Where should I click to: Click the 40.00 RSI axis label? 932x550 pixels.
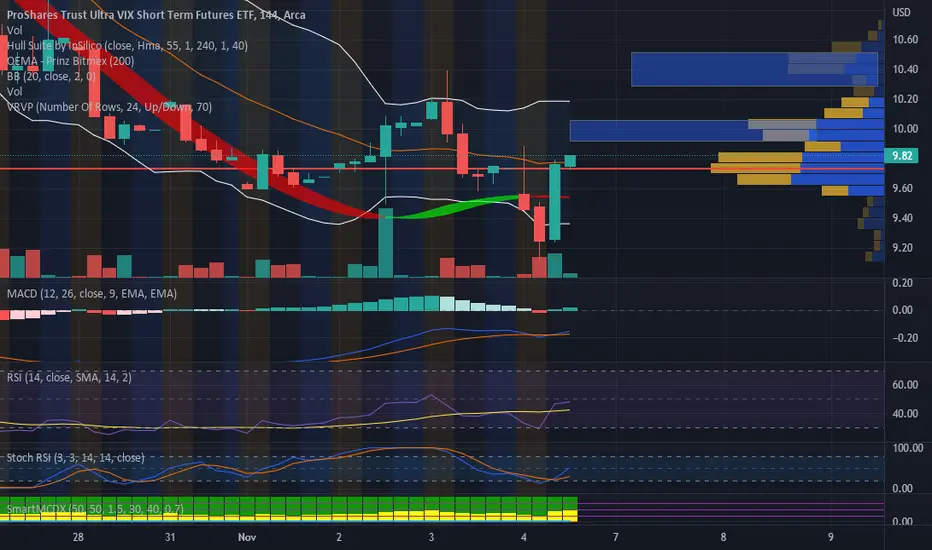click(905, 413)
